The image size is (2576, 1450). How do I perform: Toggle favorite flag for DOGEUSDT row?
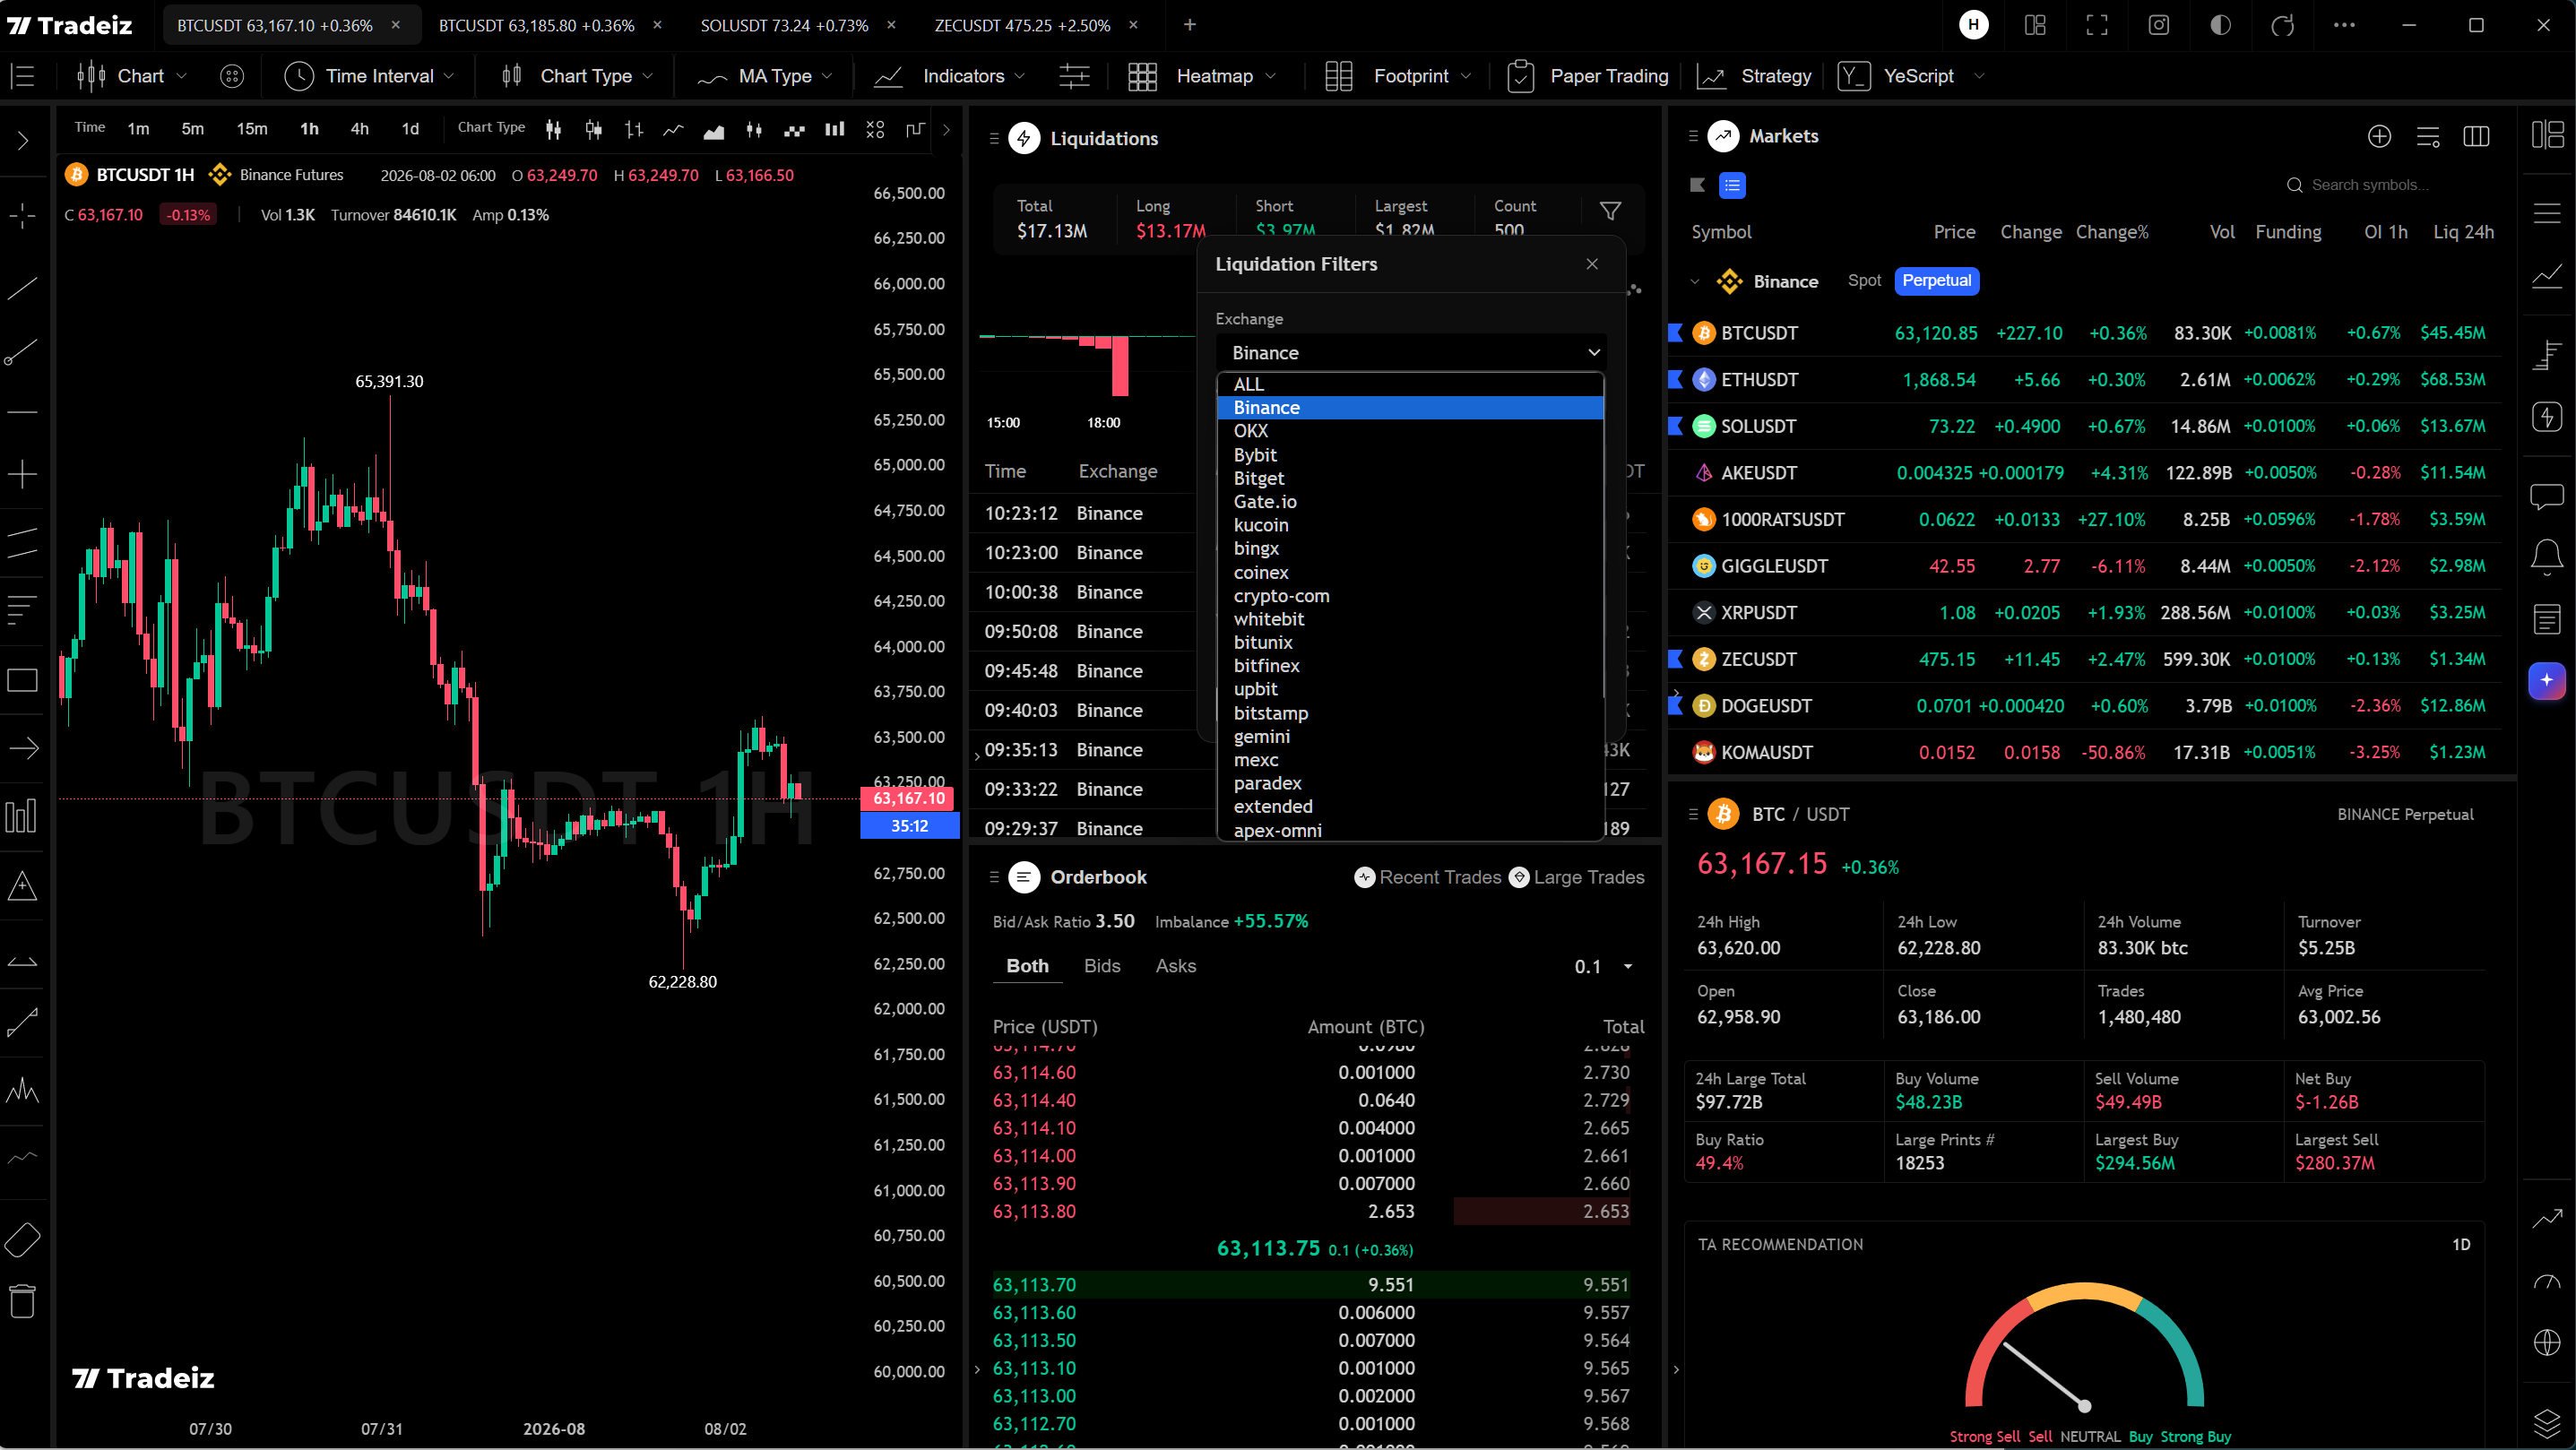[1676, 706]
